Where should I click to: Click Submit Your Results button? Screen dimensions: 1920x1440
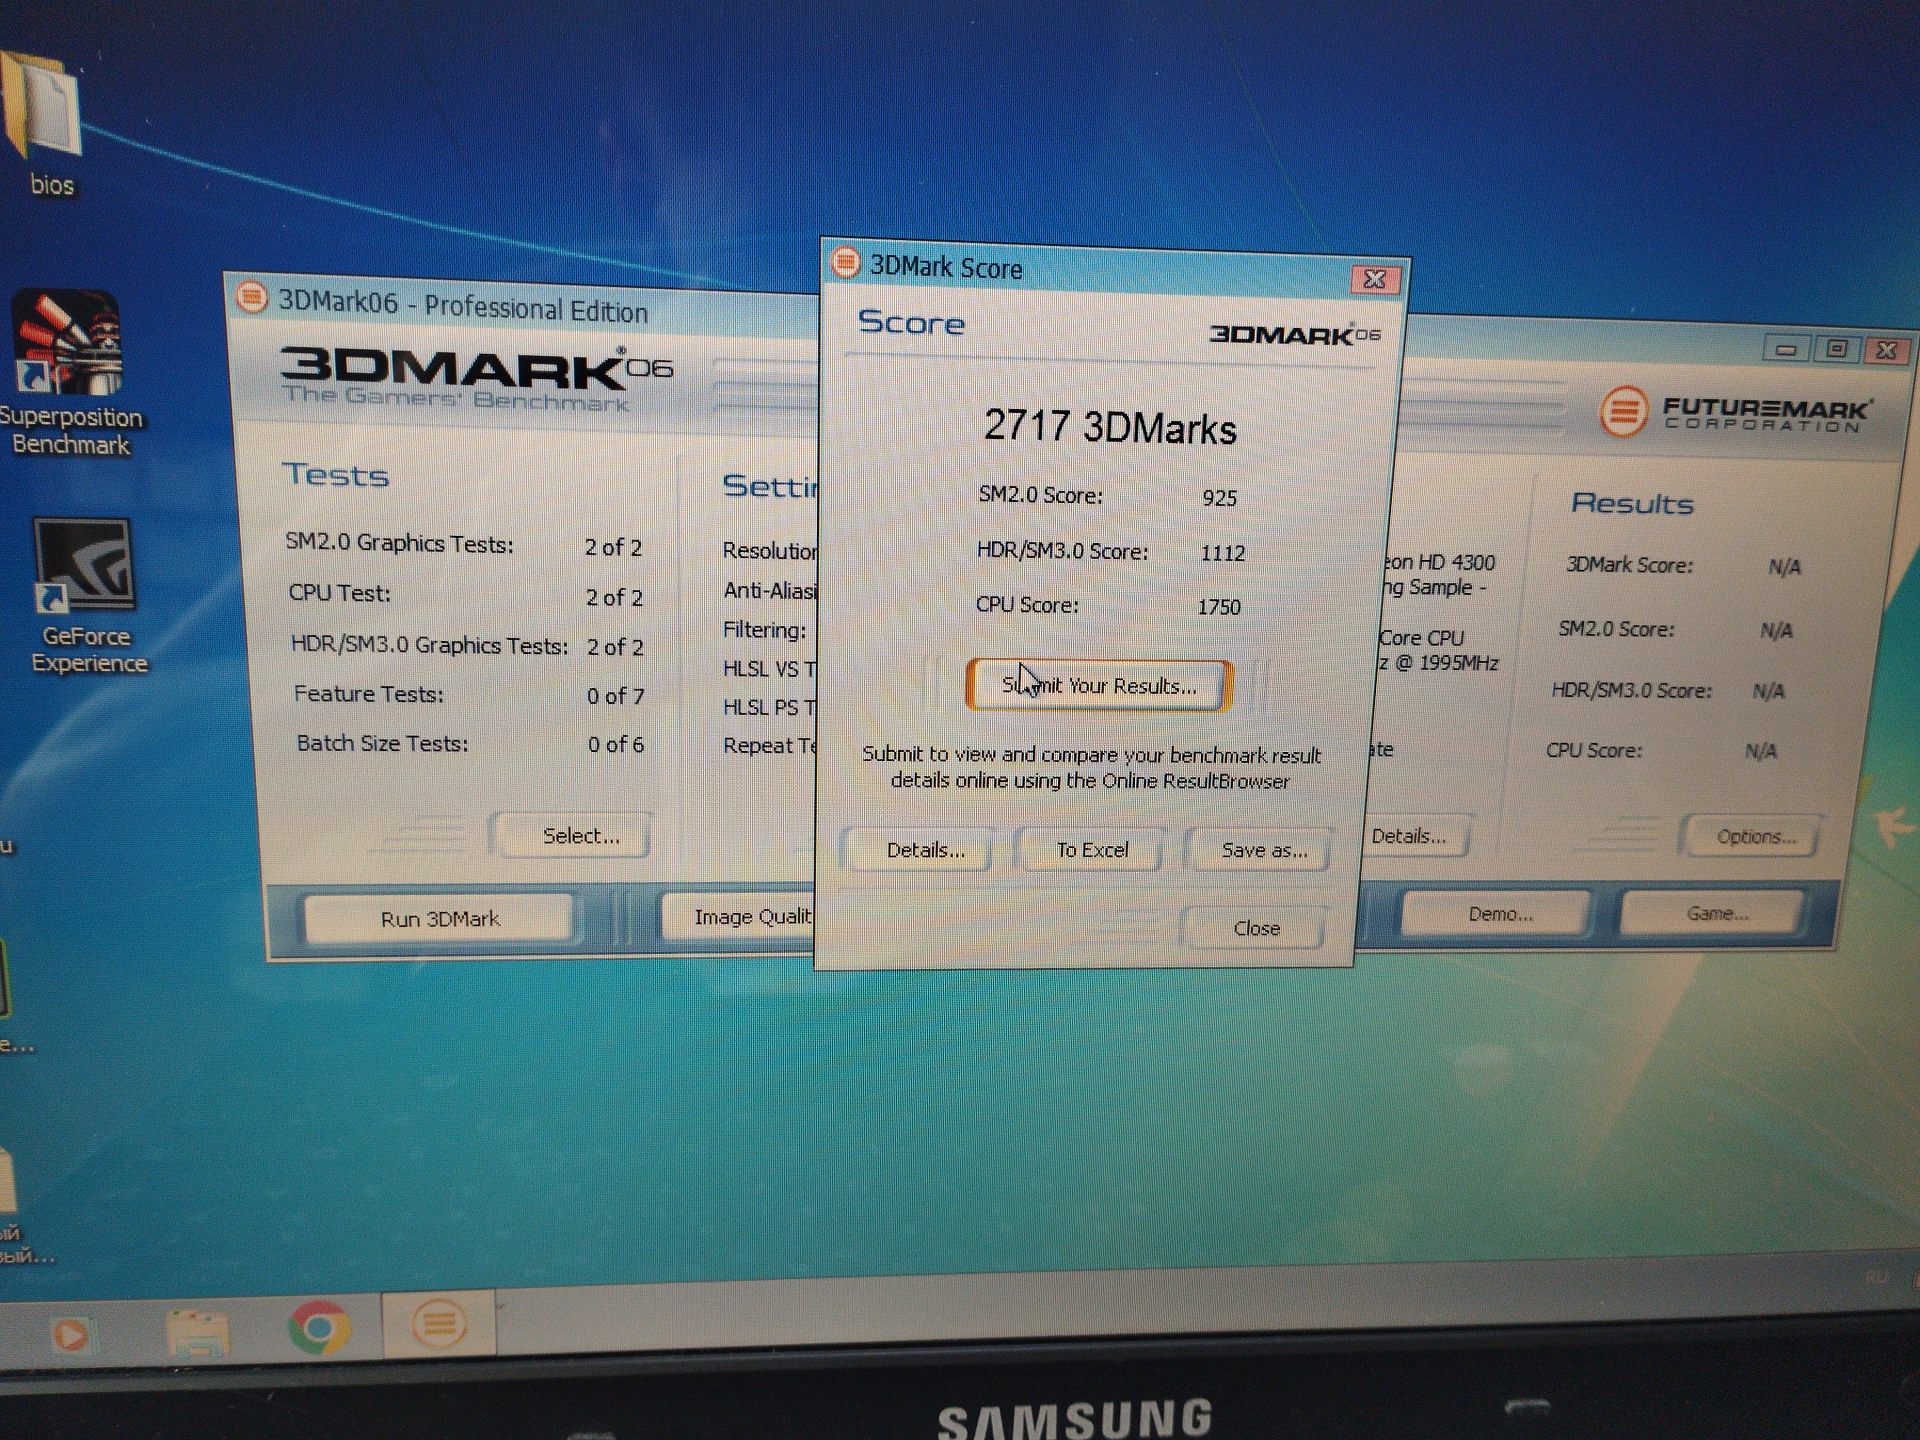coord(1099,686)
